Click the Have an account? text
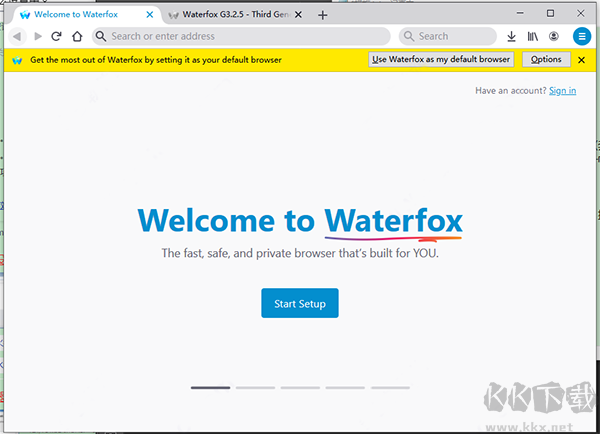 [x=511, y=91]
